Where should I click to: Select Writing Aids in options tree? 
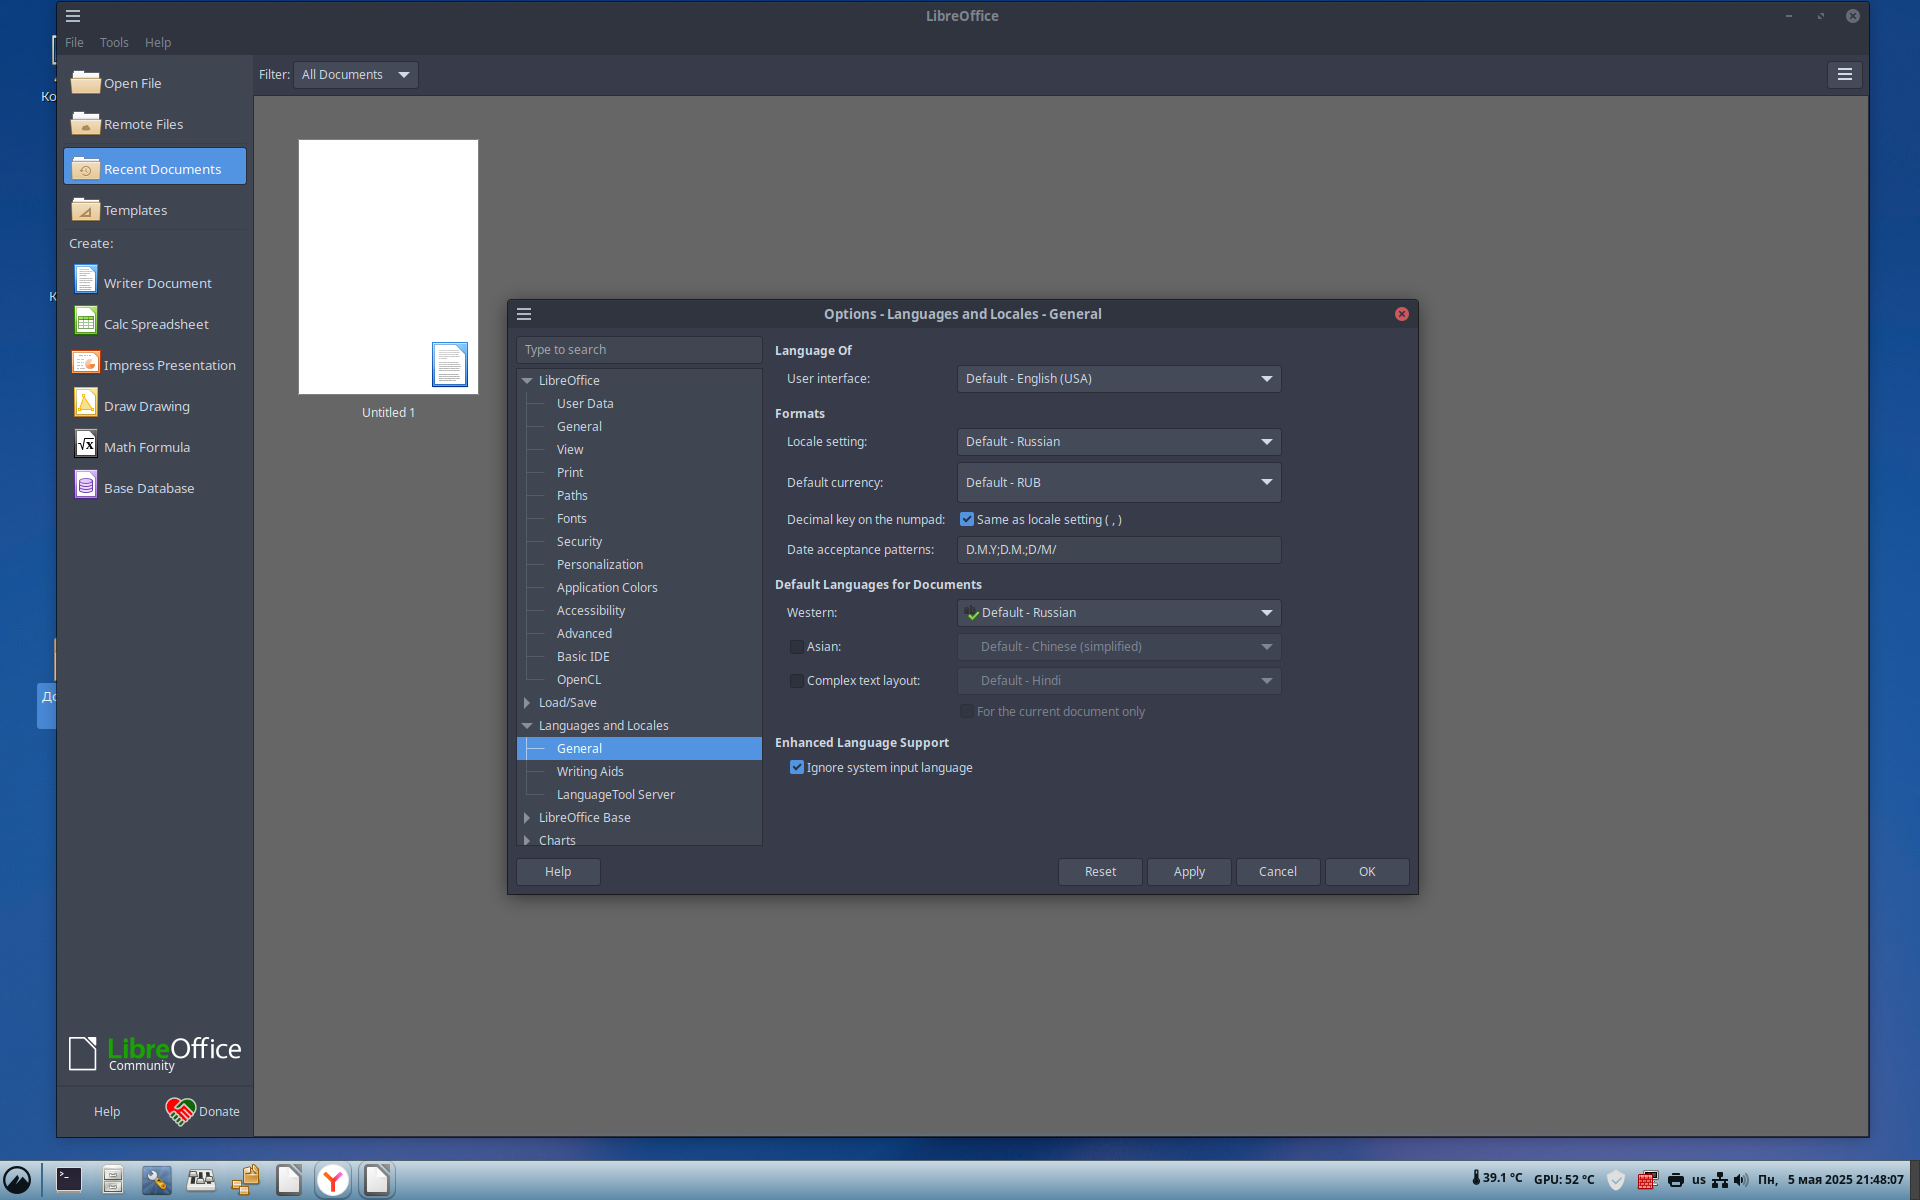pyautogui.click(x=590, y=772)
